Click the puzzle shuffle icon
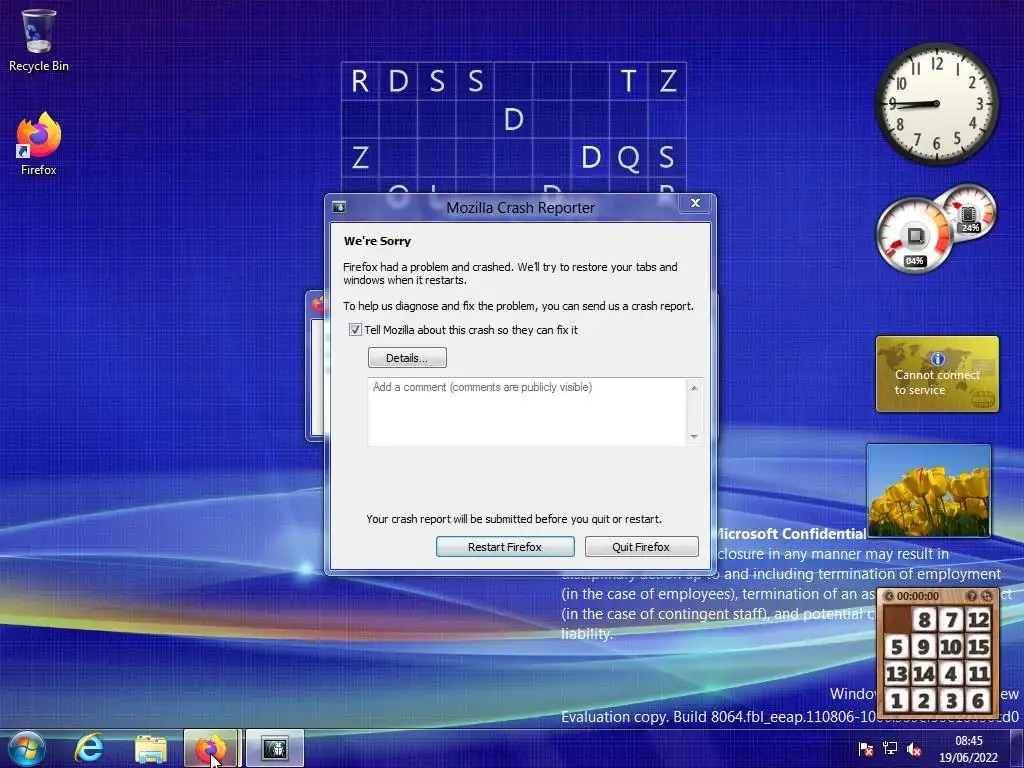This screenshot has width=1024, height=768. 987,596
